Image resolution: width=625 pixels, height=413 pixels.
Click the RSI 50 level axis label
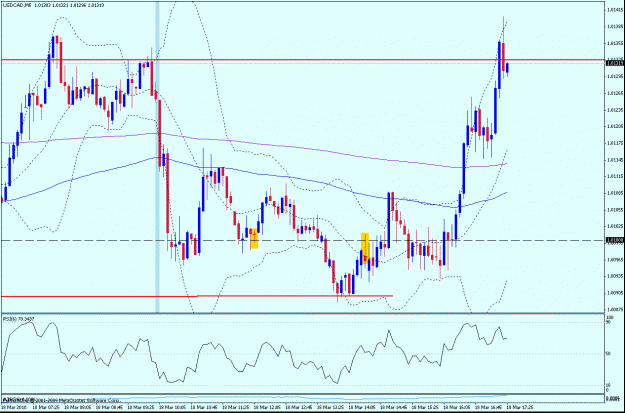coord(608,354)
